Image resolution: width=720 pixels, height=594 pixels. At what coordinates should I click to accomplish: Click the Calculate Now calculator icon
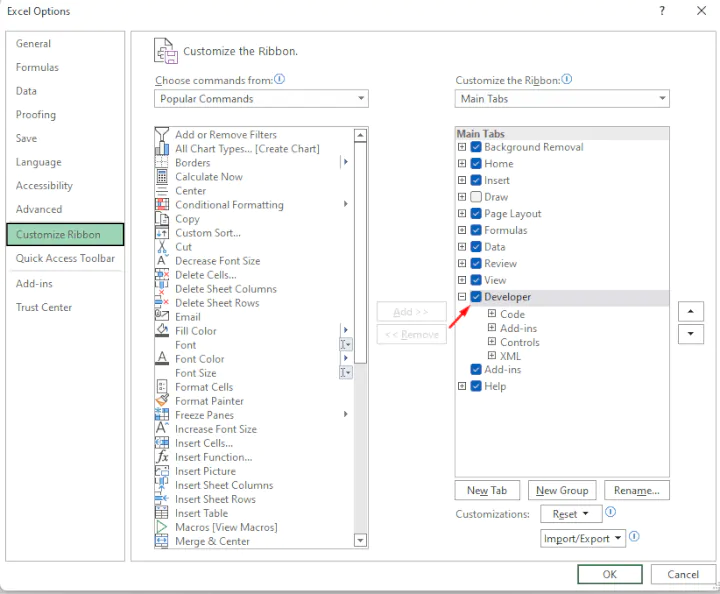pyautogui.click(x=162, y=177)
